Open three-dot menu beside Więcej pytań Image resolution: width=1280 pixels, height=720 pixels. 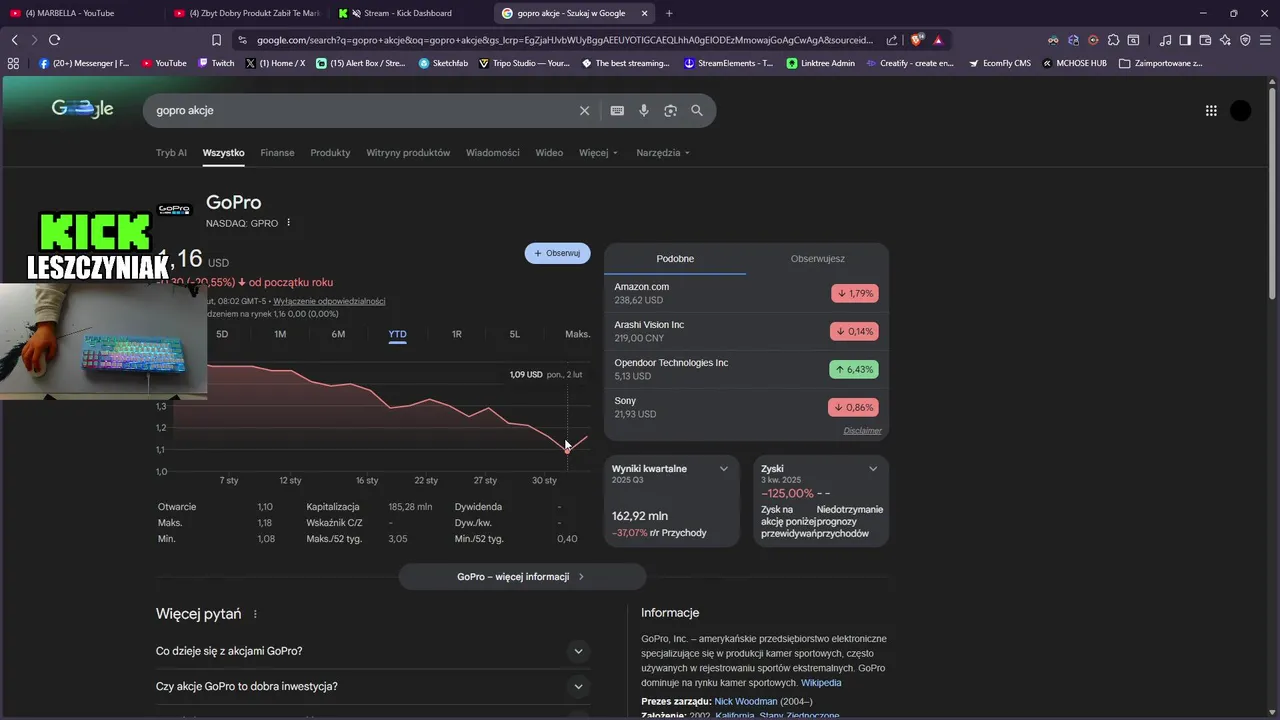point(255,614)
